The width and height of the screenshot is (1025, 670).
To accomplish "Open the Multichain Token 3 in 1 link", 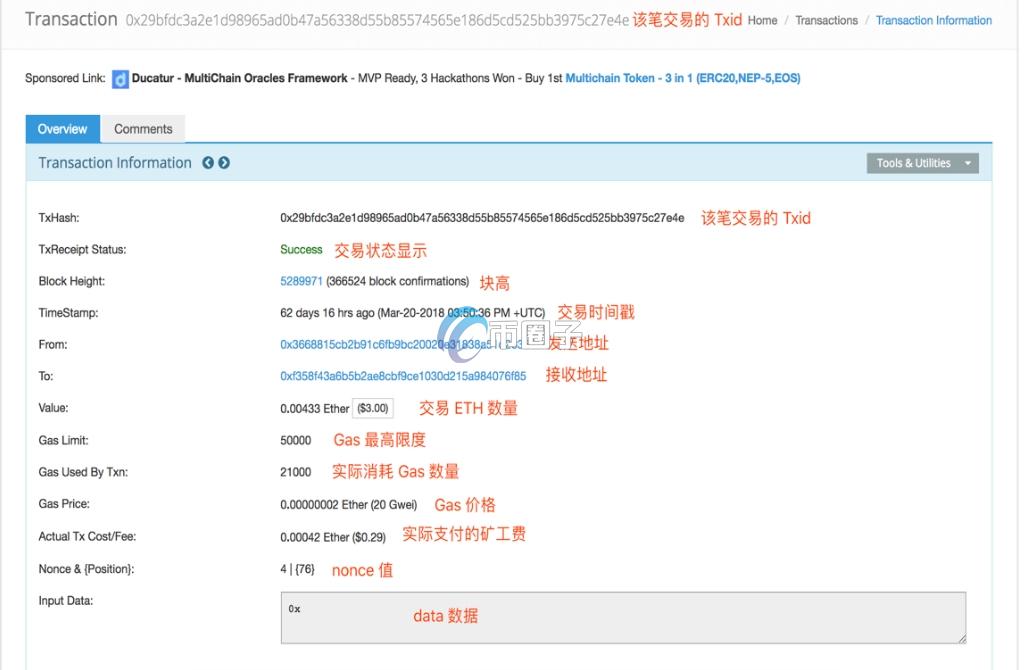I will 683,78.
